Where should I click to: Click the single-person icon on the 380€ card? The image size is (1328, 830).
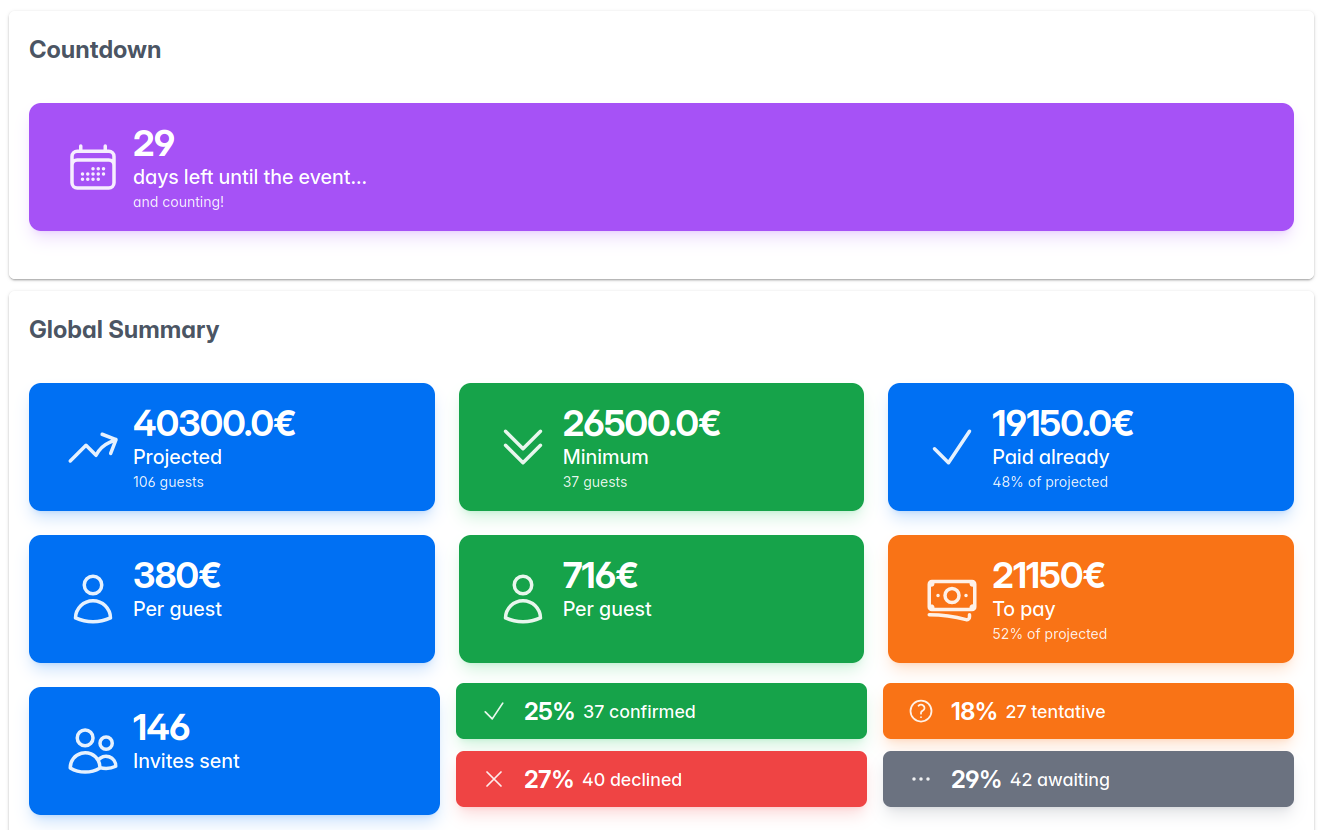click(92, 598)
